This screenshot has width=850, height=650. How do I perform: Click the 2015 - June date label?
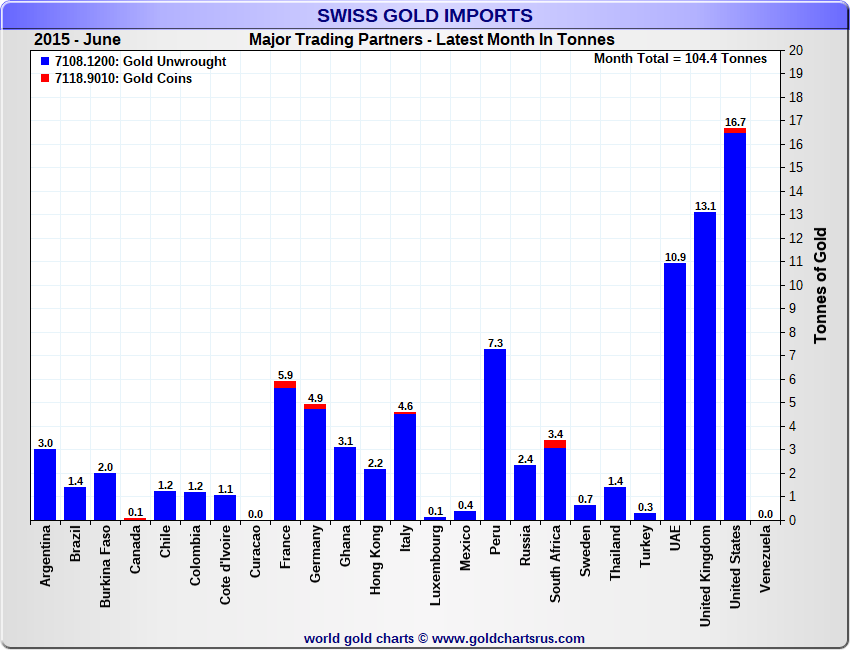tap(77, 40)
